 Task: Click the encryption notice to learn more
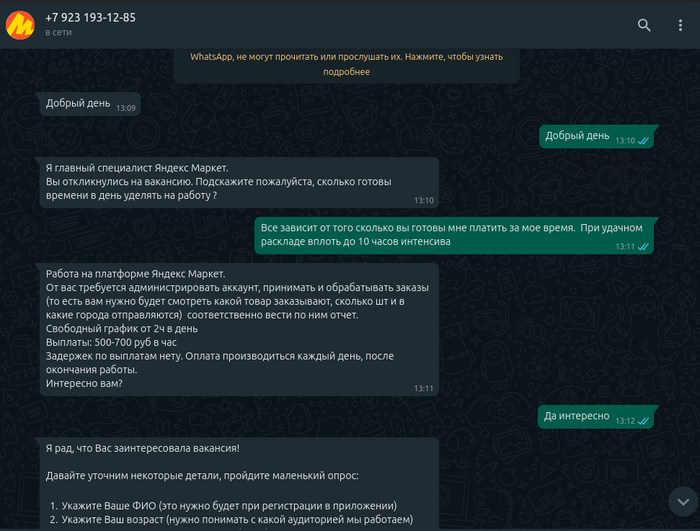[346, 64]
